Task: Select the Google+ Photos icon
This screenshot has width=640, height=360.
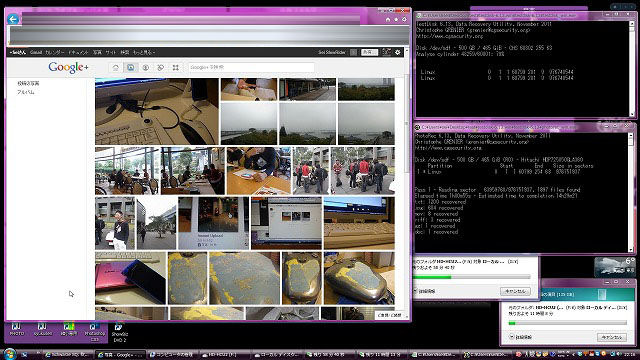Action: point(131,68)
